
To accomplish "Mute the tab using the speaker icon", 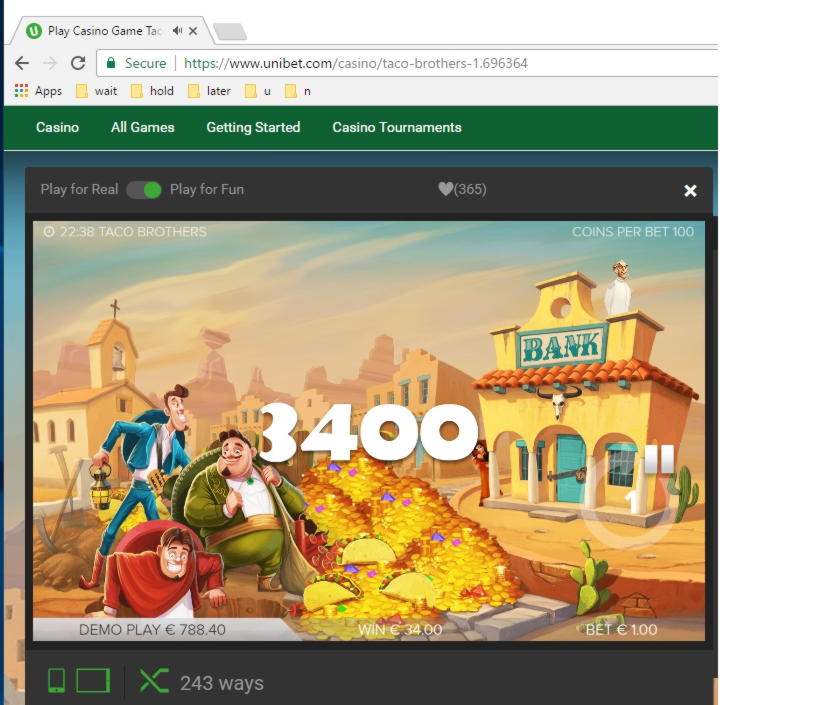I will [x=178, y=31].
